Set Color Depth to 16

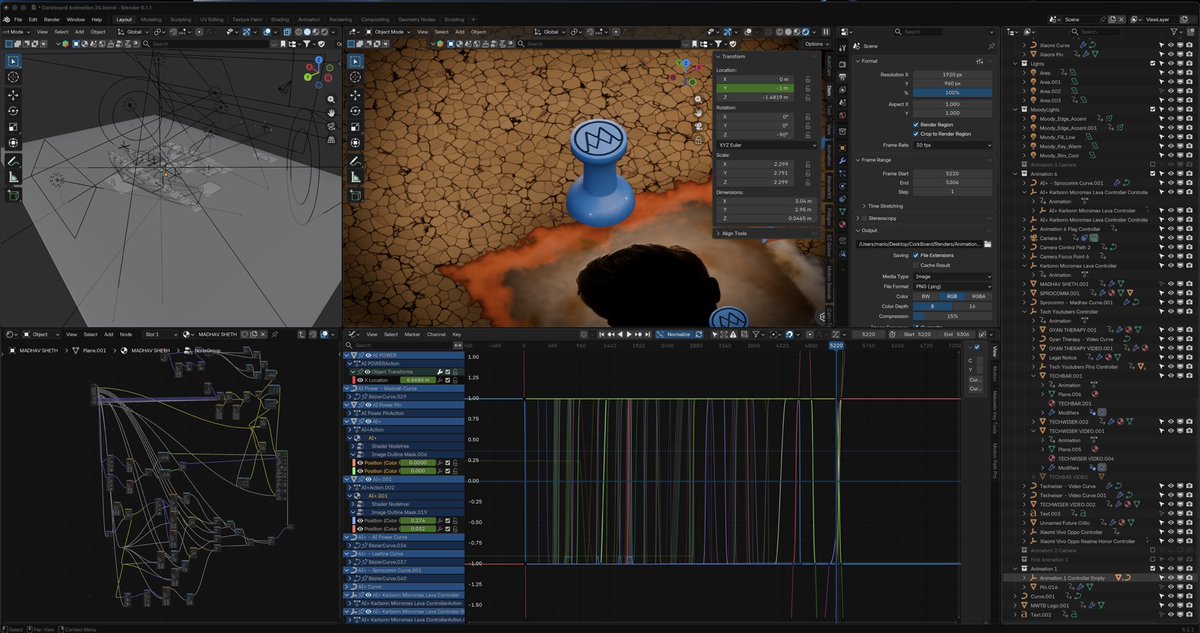point(973,306)
